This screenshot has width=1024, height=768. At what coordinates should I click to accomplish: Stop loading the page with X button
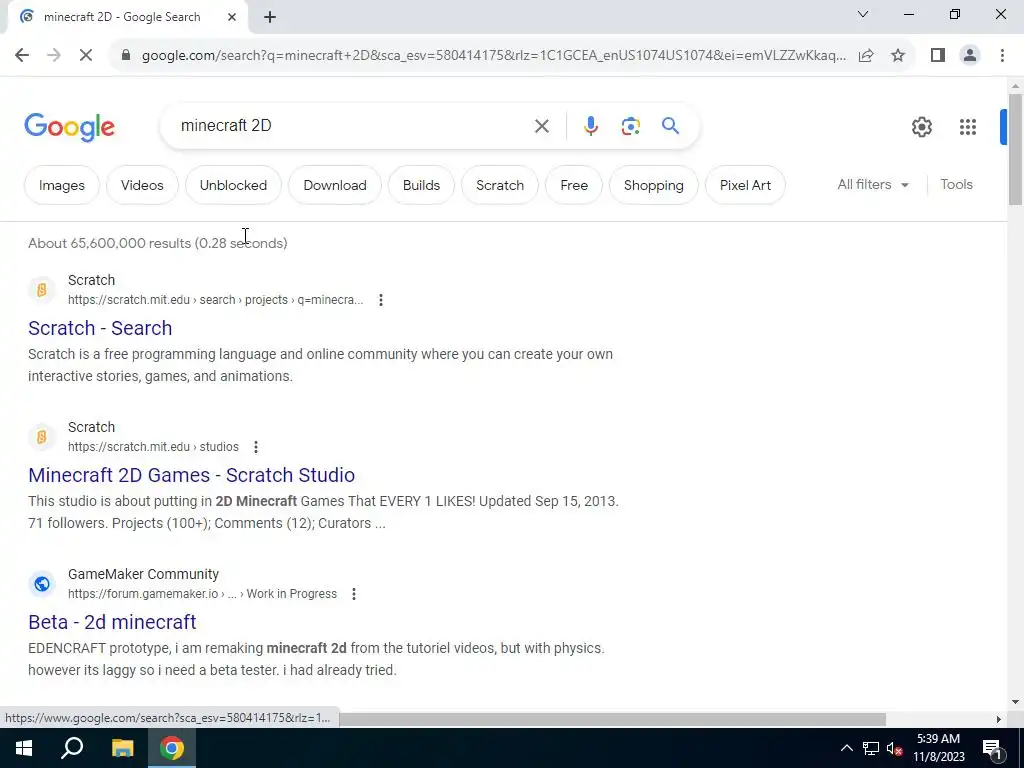86,56
